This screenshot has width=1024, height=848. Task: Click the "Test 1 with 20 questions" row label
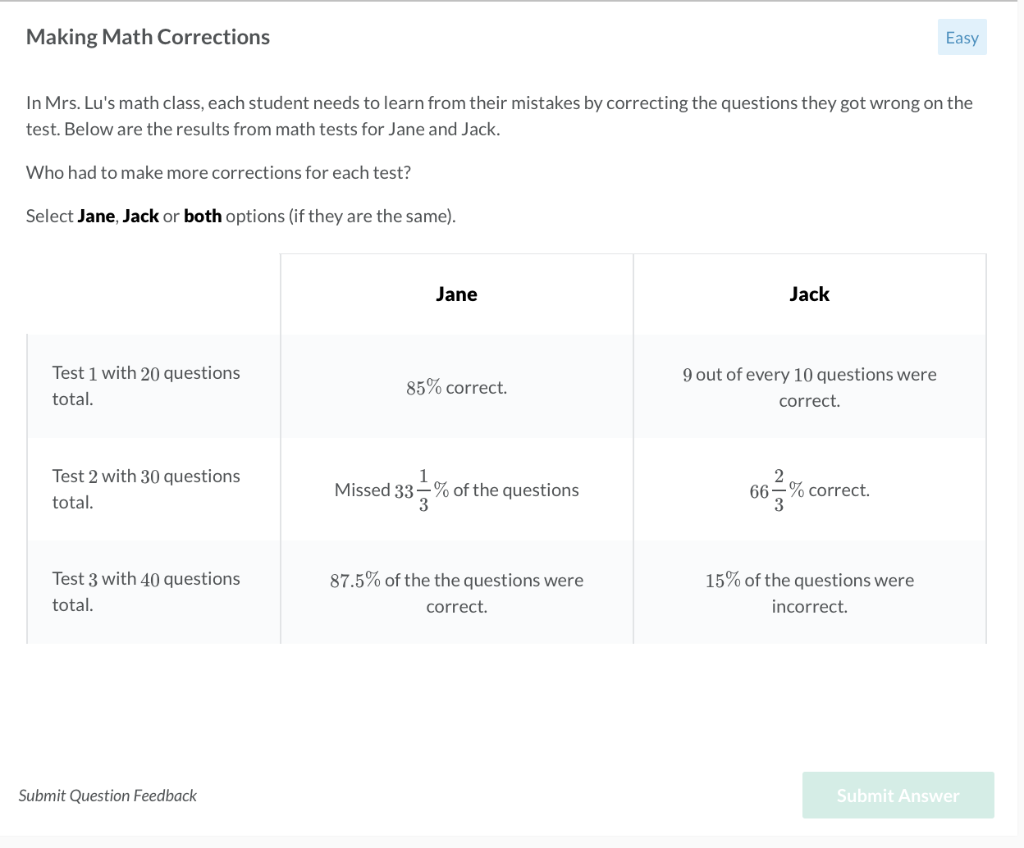pyautogui.click(x=146, y=387)
